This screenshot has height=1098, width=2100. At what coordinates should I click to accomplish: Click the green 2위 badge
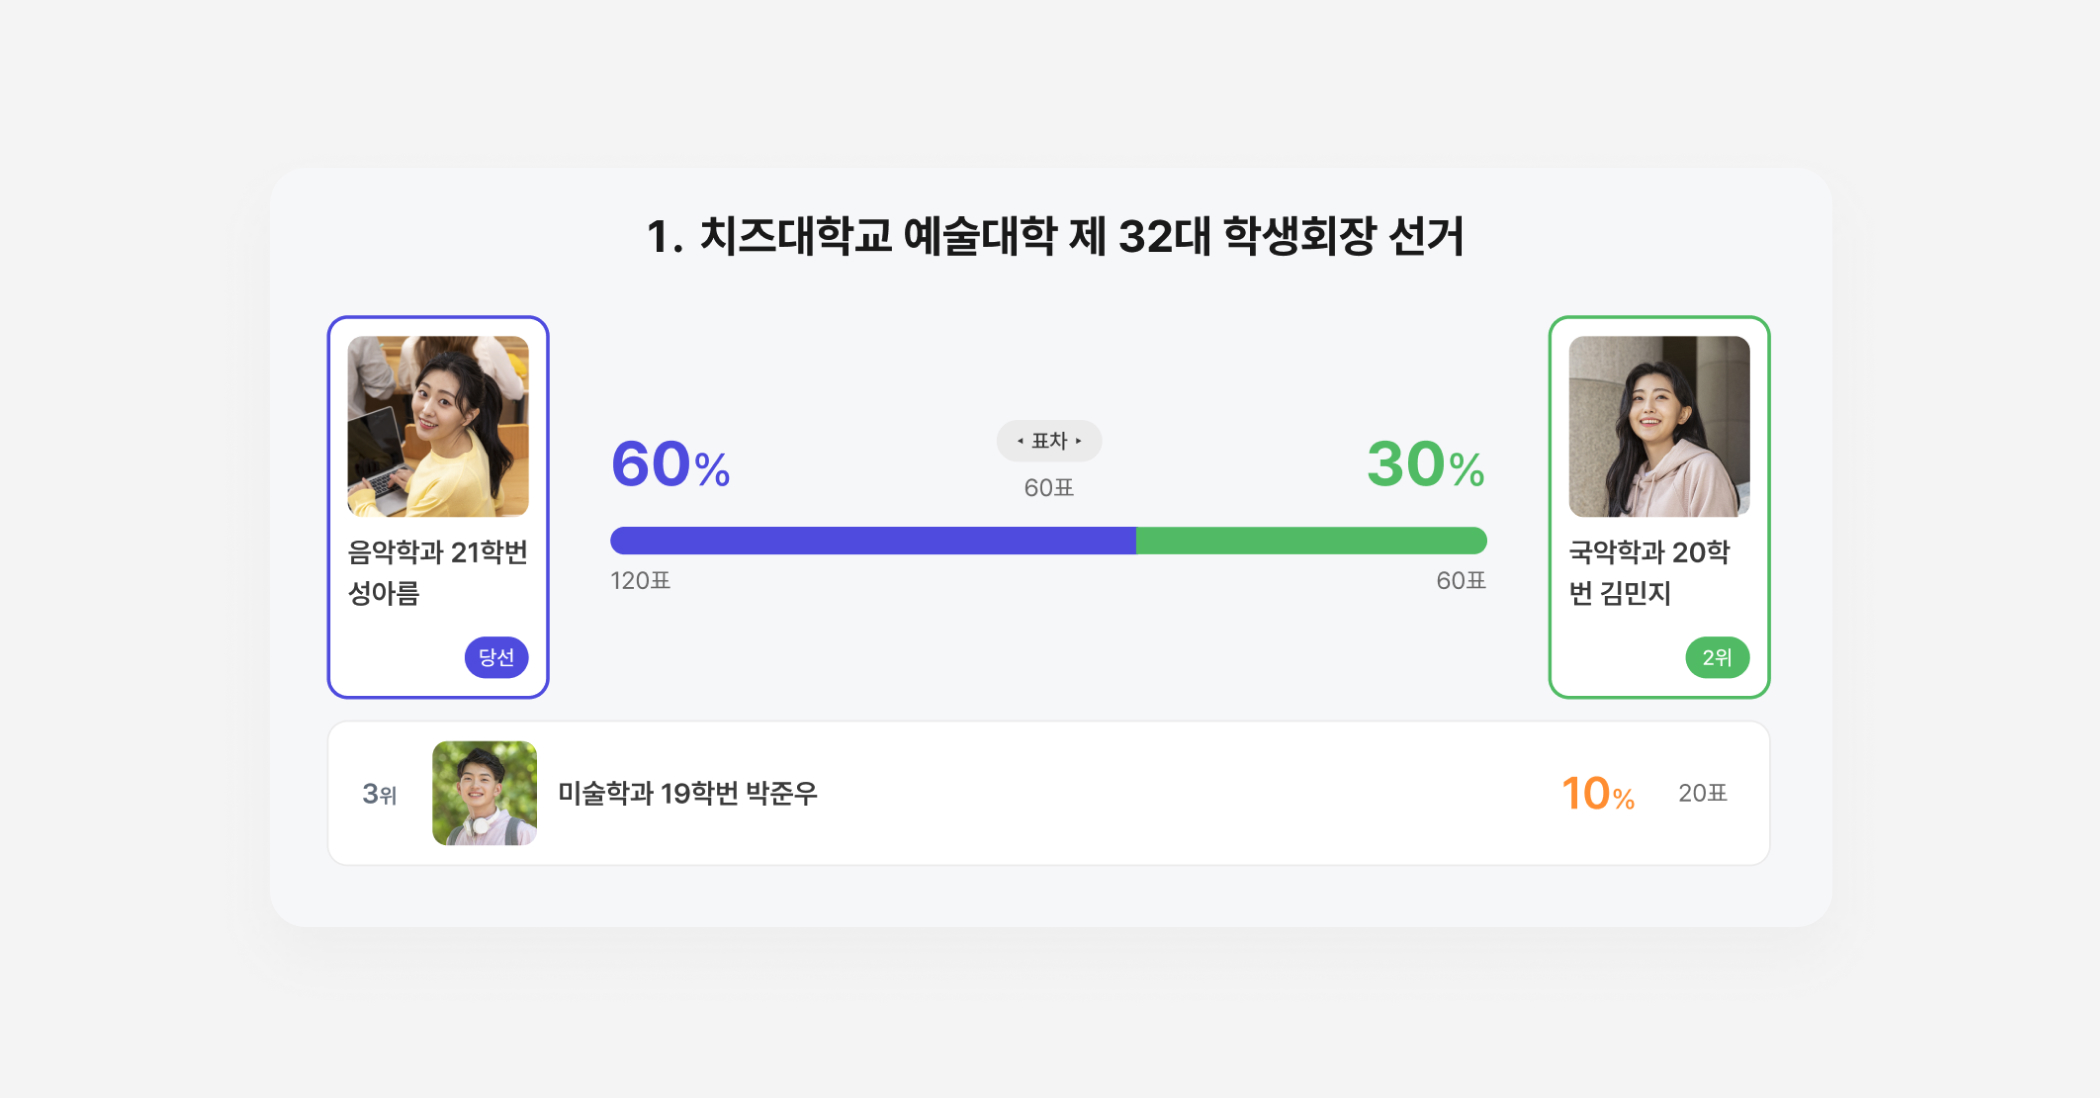(1717, 657)
